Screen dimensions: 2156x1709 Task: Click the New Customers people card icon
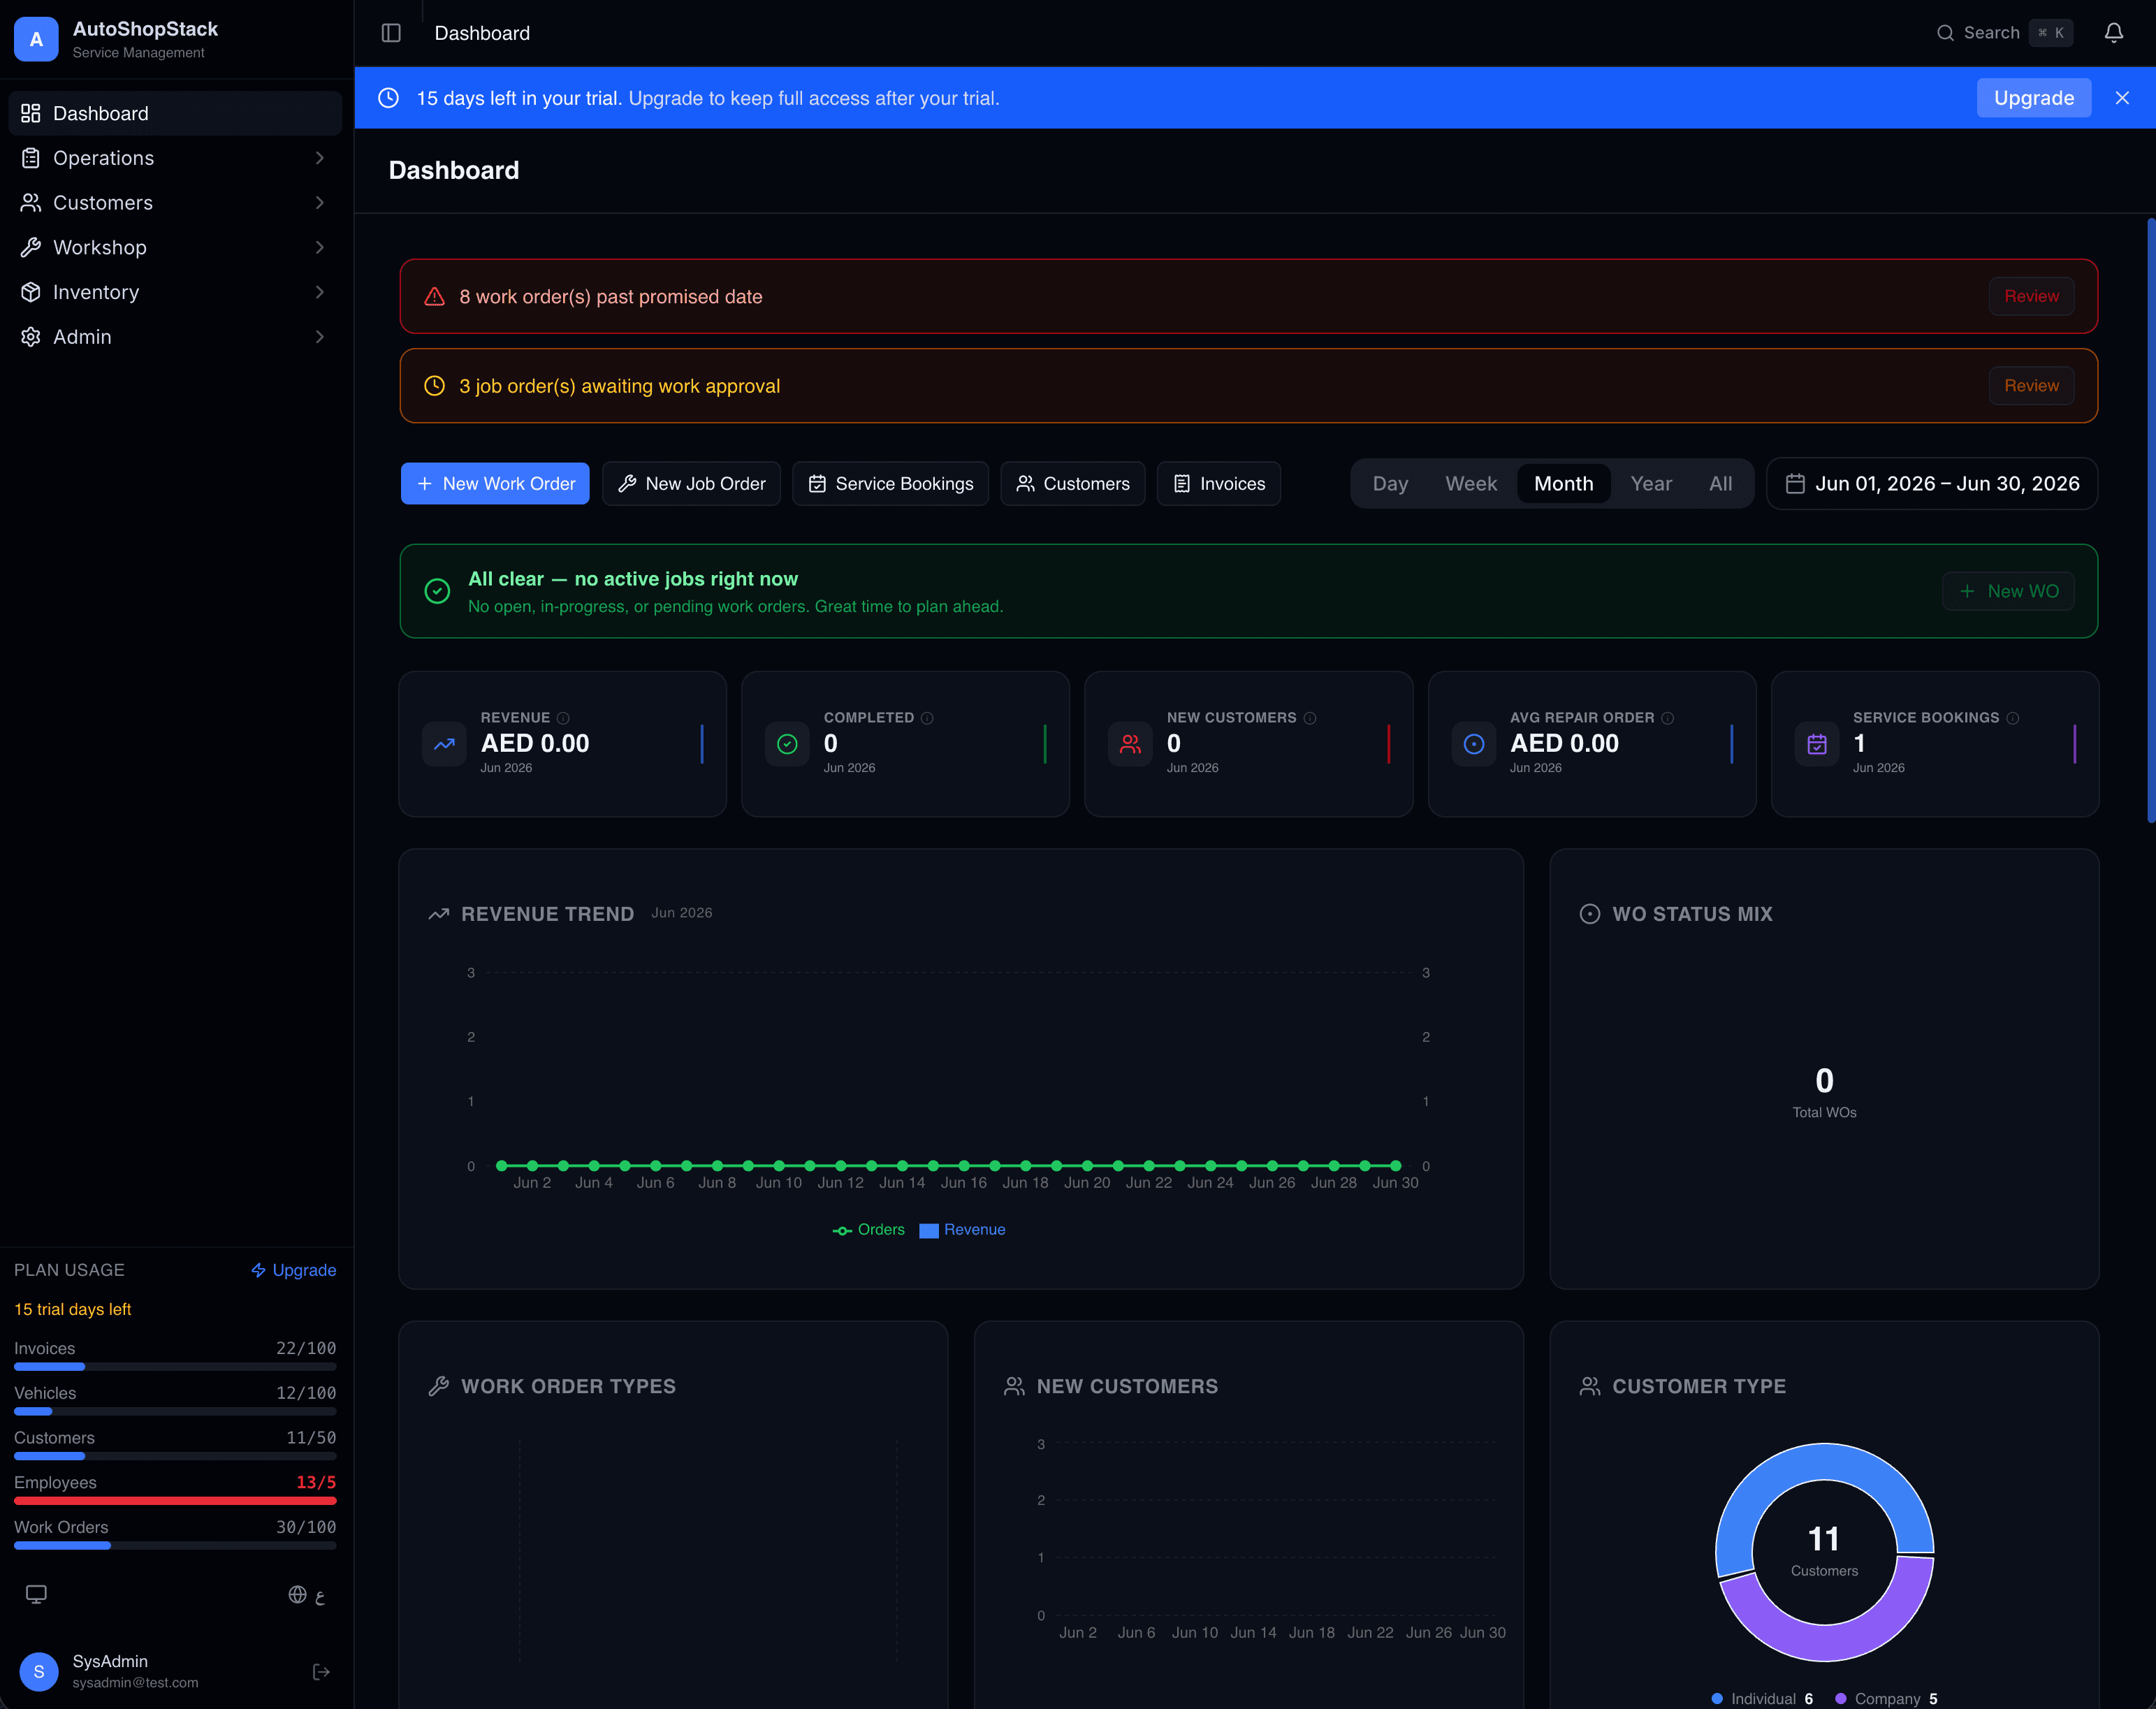coord(1130,744)
